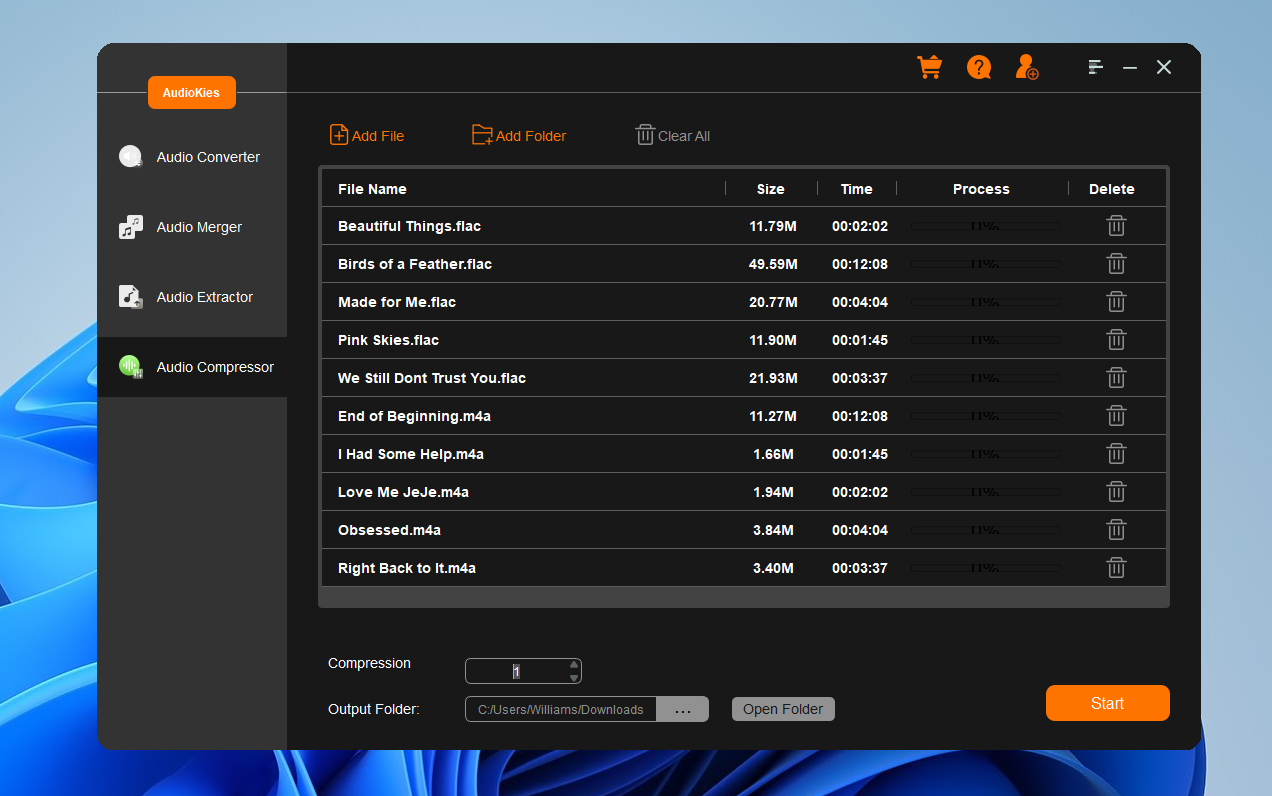Click the Compression number input field

(516, 671)
